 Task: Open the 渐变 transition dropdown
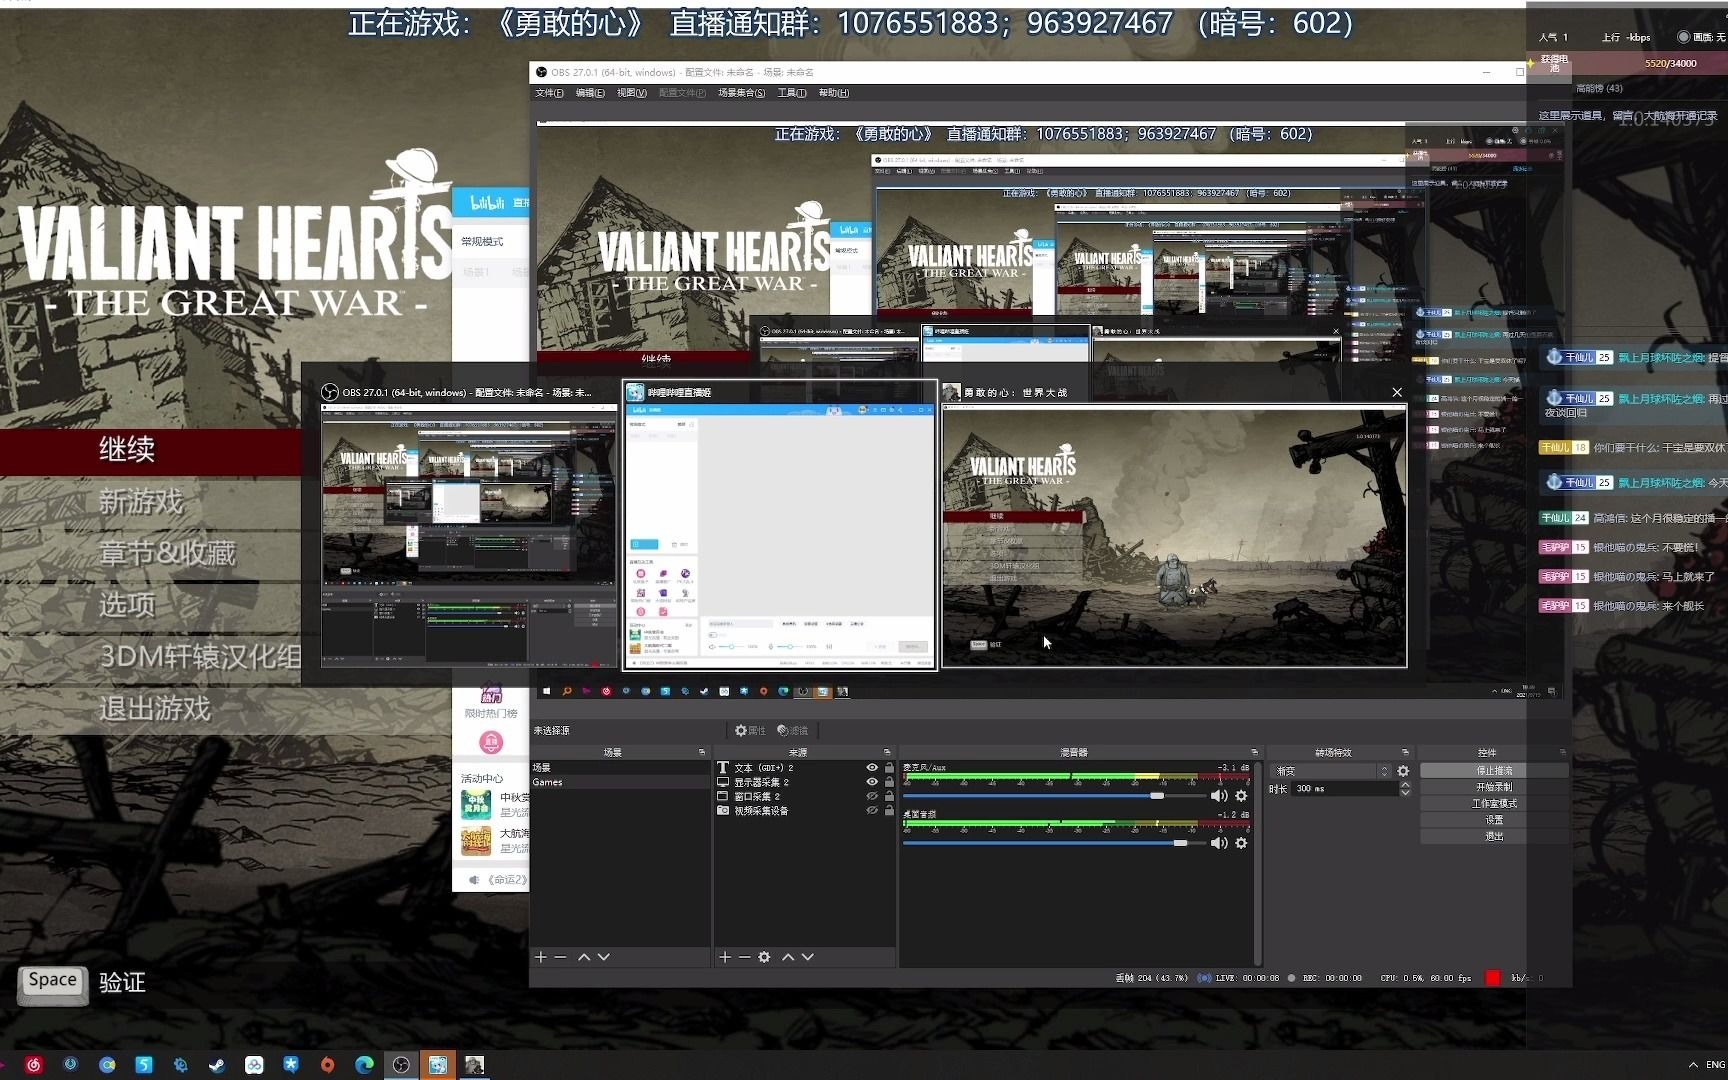pyautogui.click(x=1331, y=771)
